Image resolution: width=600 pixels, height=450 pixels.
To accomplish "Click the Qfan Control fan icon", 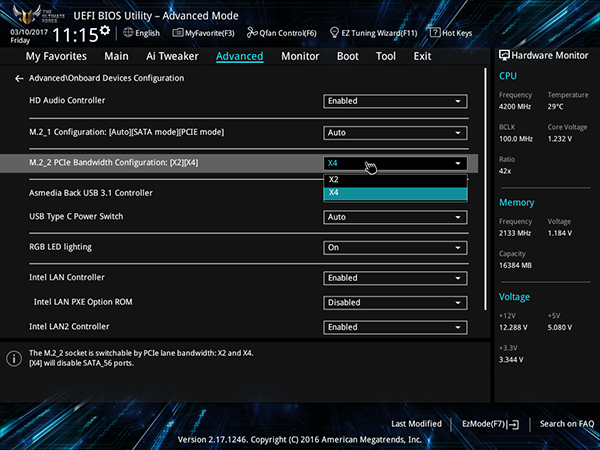I will (x=252, y=33).
